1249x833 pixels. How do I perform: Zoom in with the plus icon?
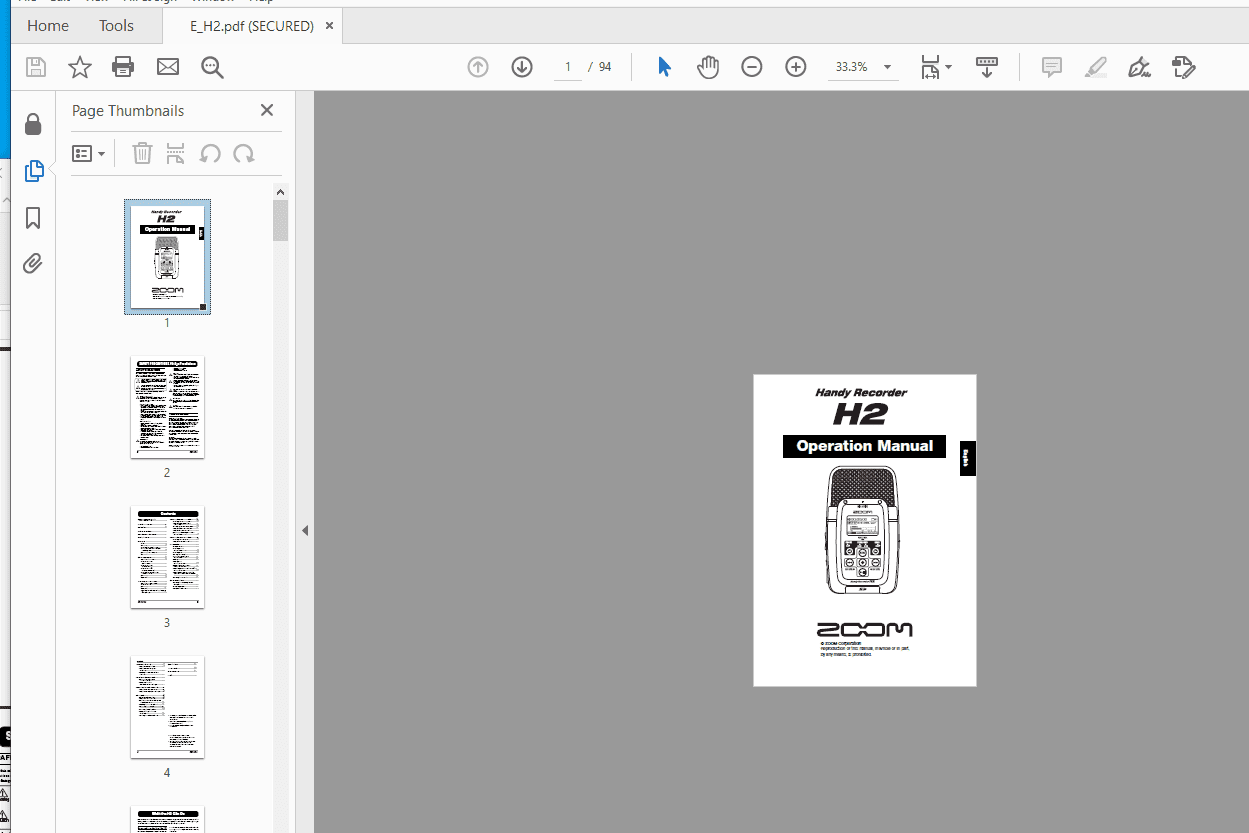tap(796, 67)
